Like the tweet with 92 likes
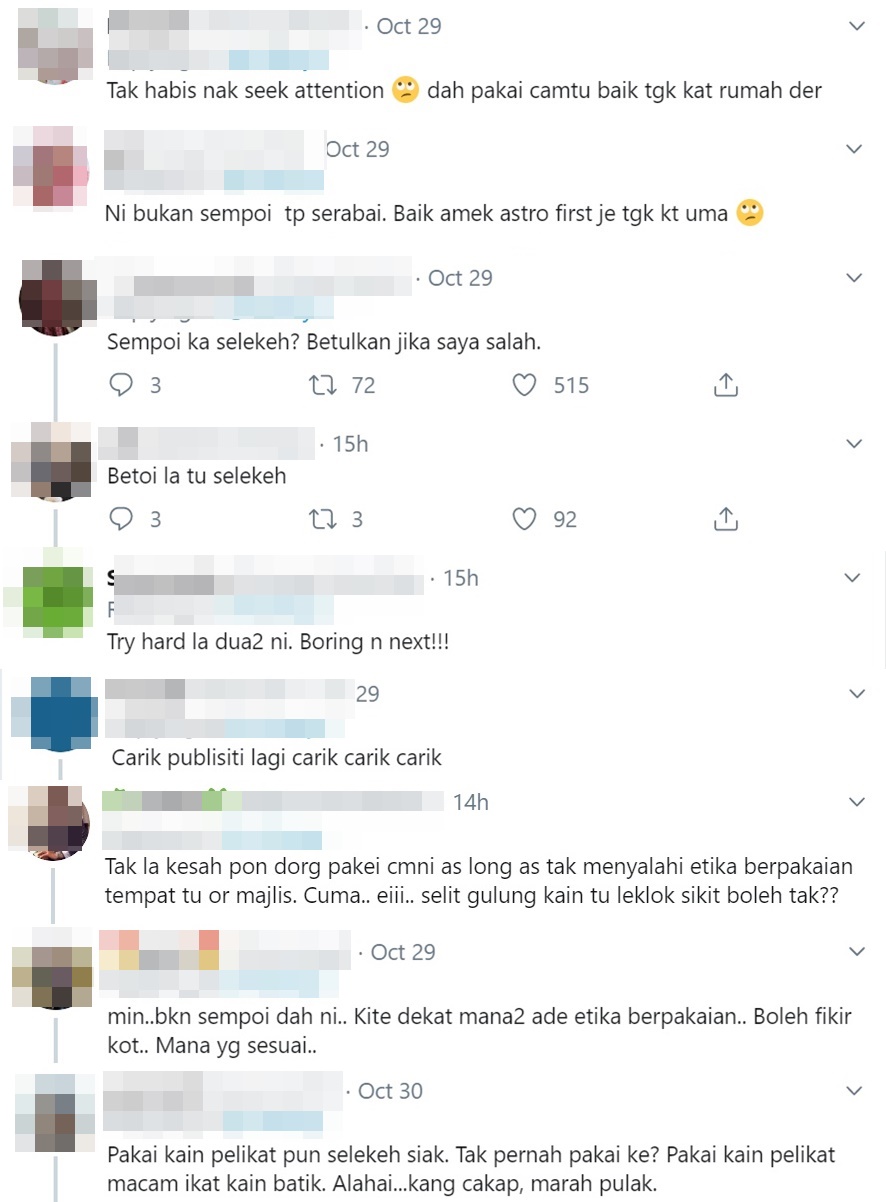 tap(525, 519)
